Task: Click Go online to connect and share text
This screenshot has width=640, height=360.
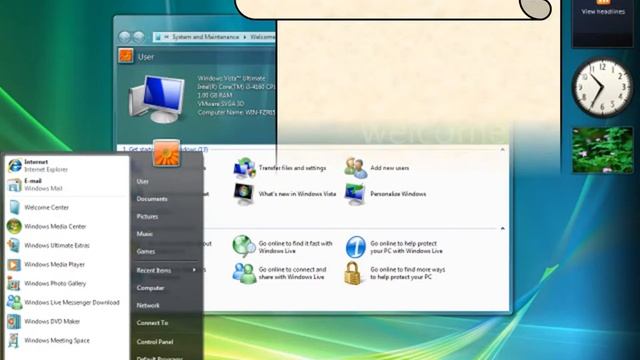Action: pos(292,273)
